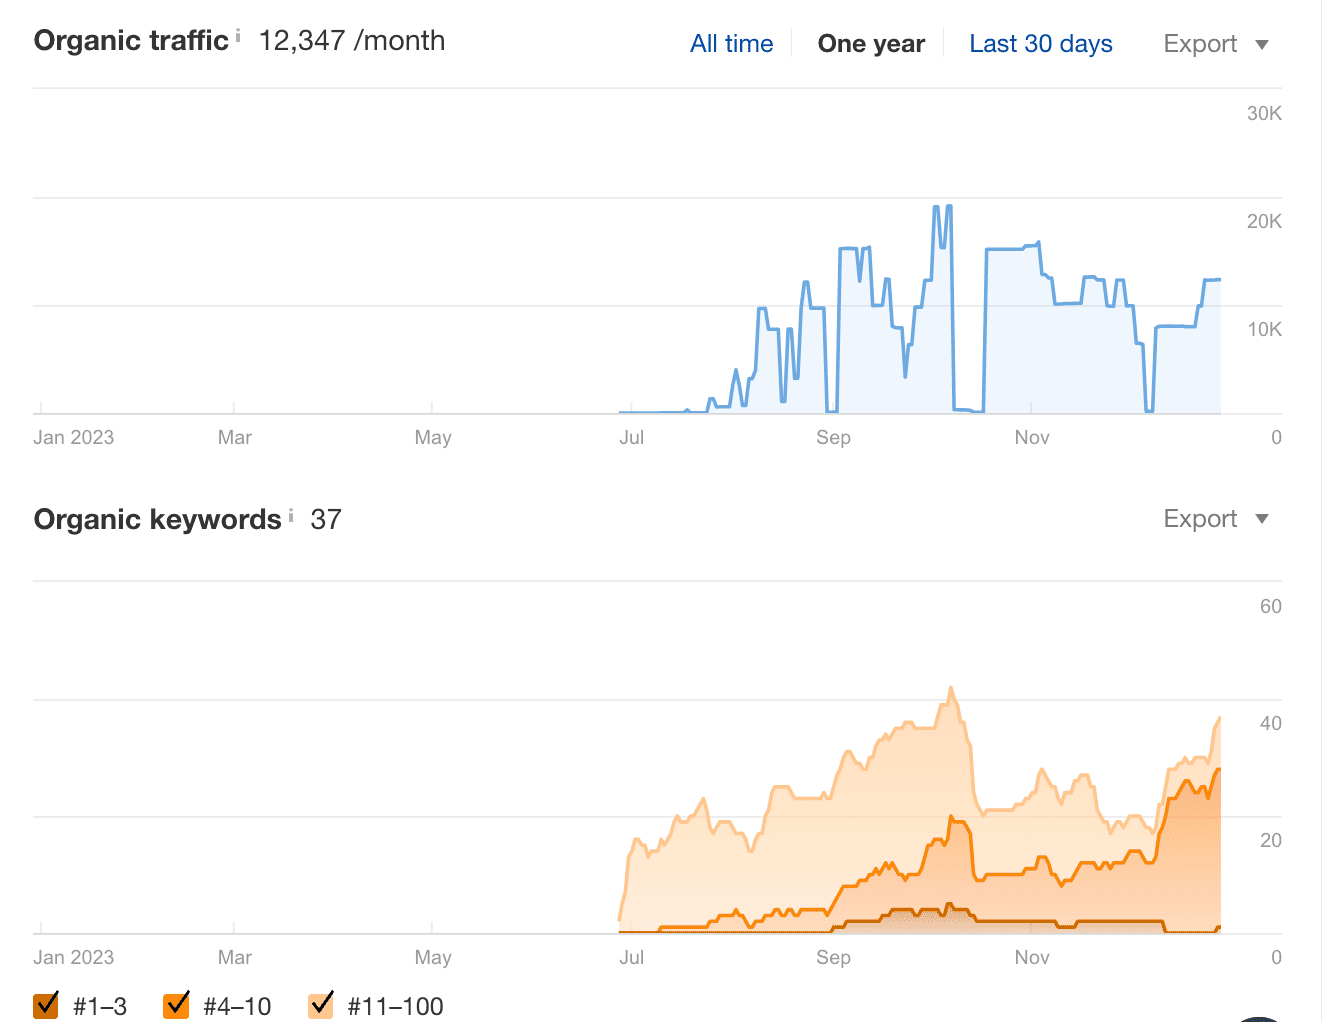Switch to the All time range
The image size is (1322, 1022).
(x=732, y=44)
